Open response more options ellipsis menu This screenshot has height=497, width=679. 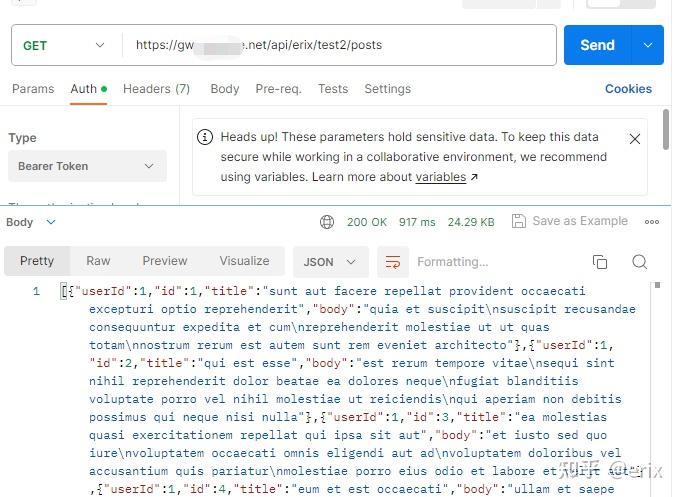(652, 222)
